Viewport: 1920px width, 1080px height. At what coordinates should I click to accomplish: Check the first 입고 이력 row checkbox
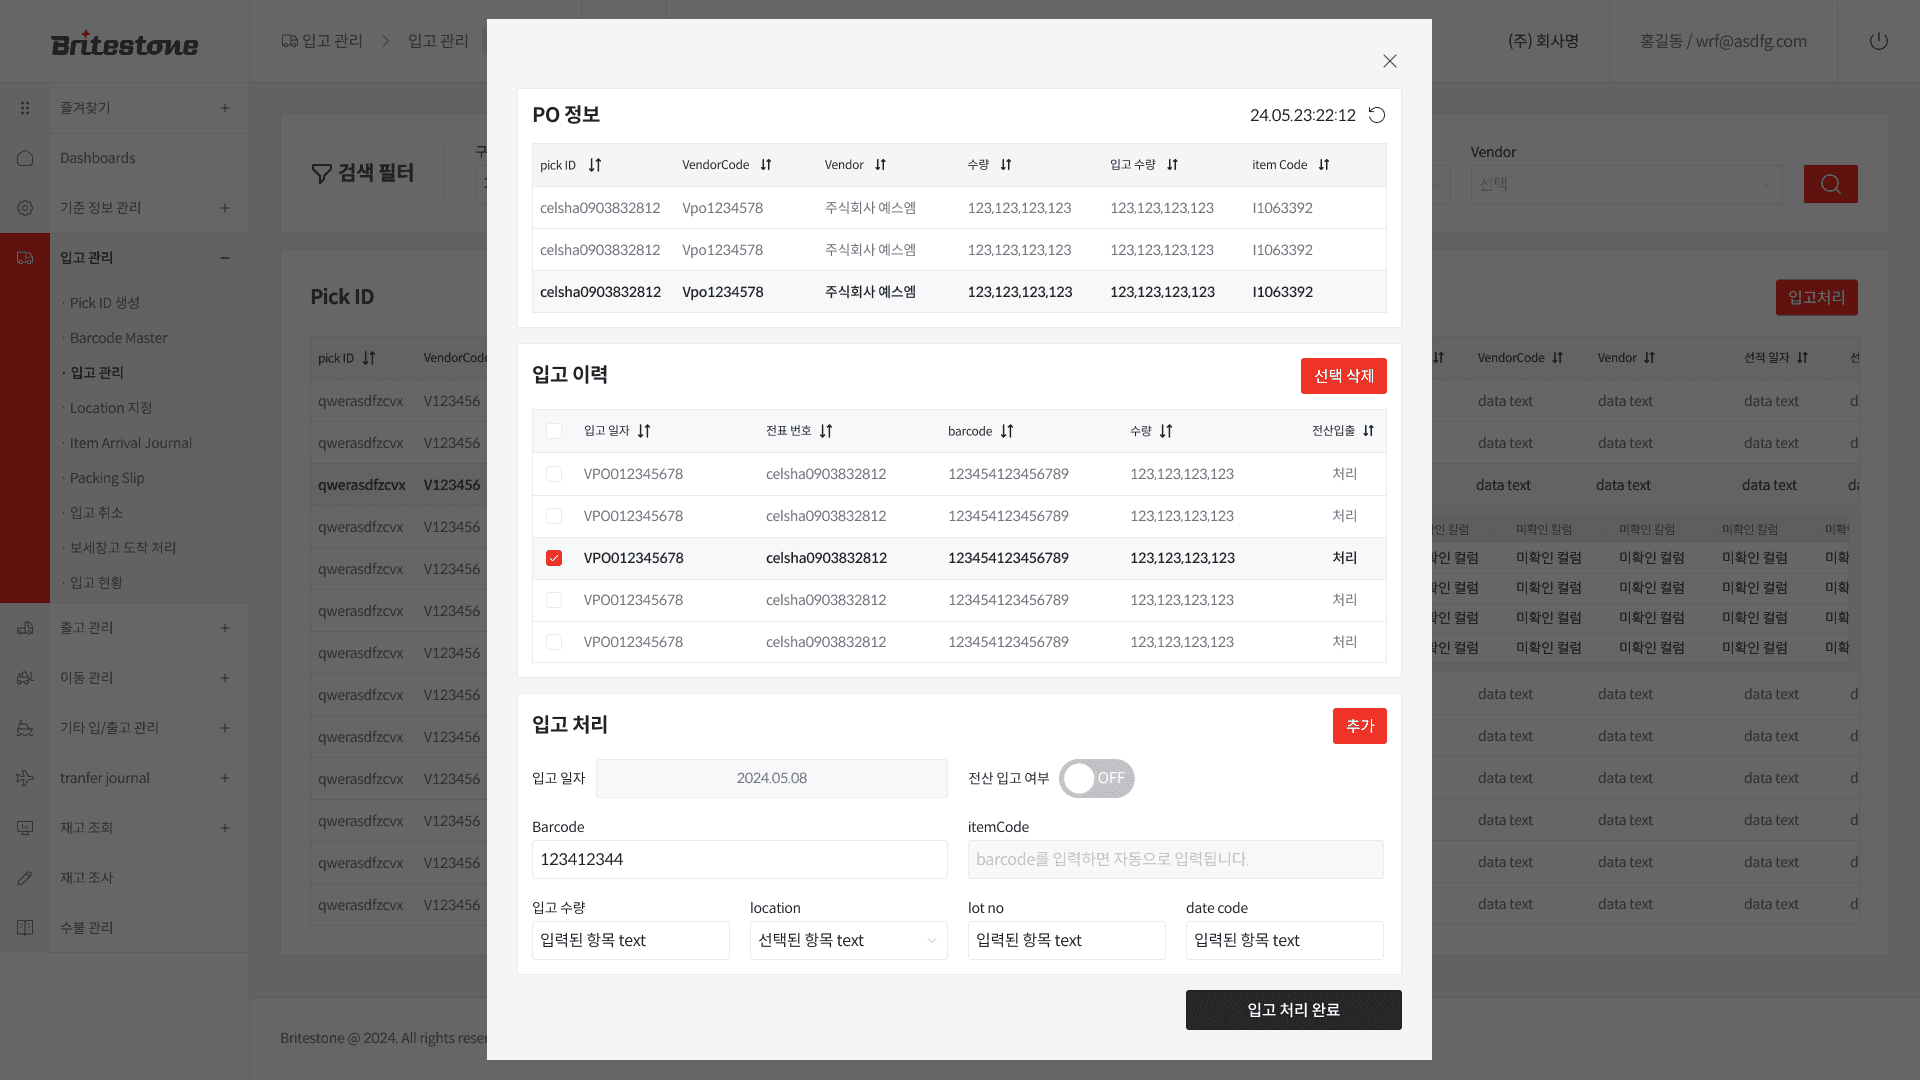pos(554,474)
